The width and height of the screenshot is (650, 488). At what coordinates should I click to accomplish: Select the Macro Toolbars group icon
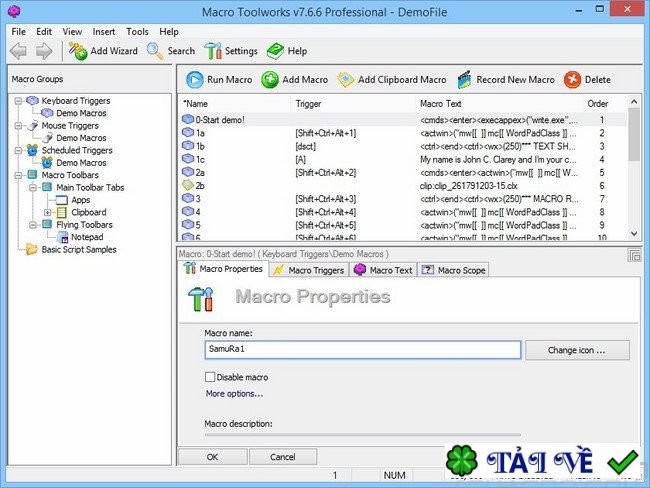(32, 175)
